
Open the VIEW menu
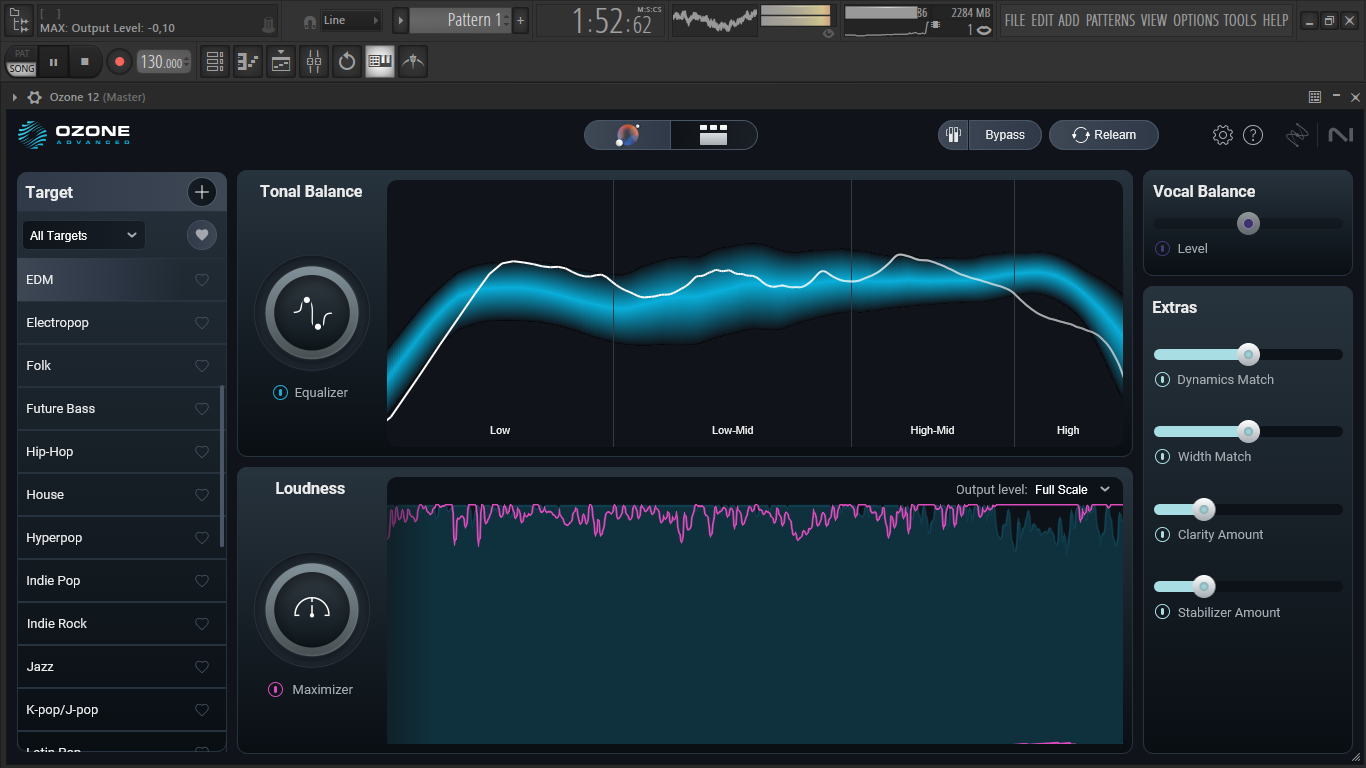[x=1153, y=20]
